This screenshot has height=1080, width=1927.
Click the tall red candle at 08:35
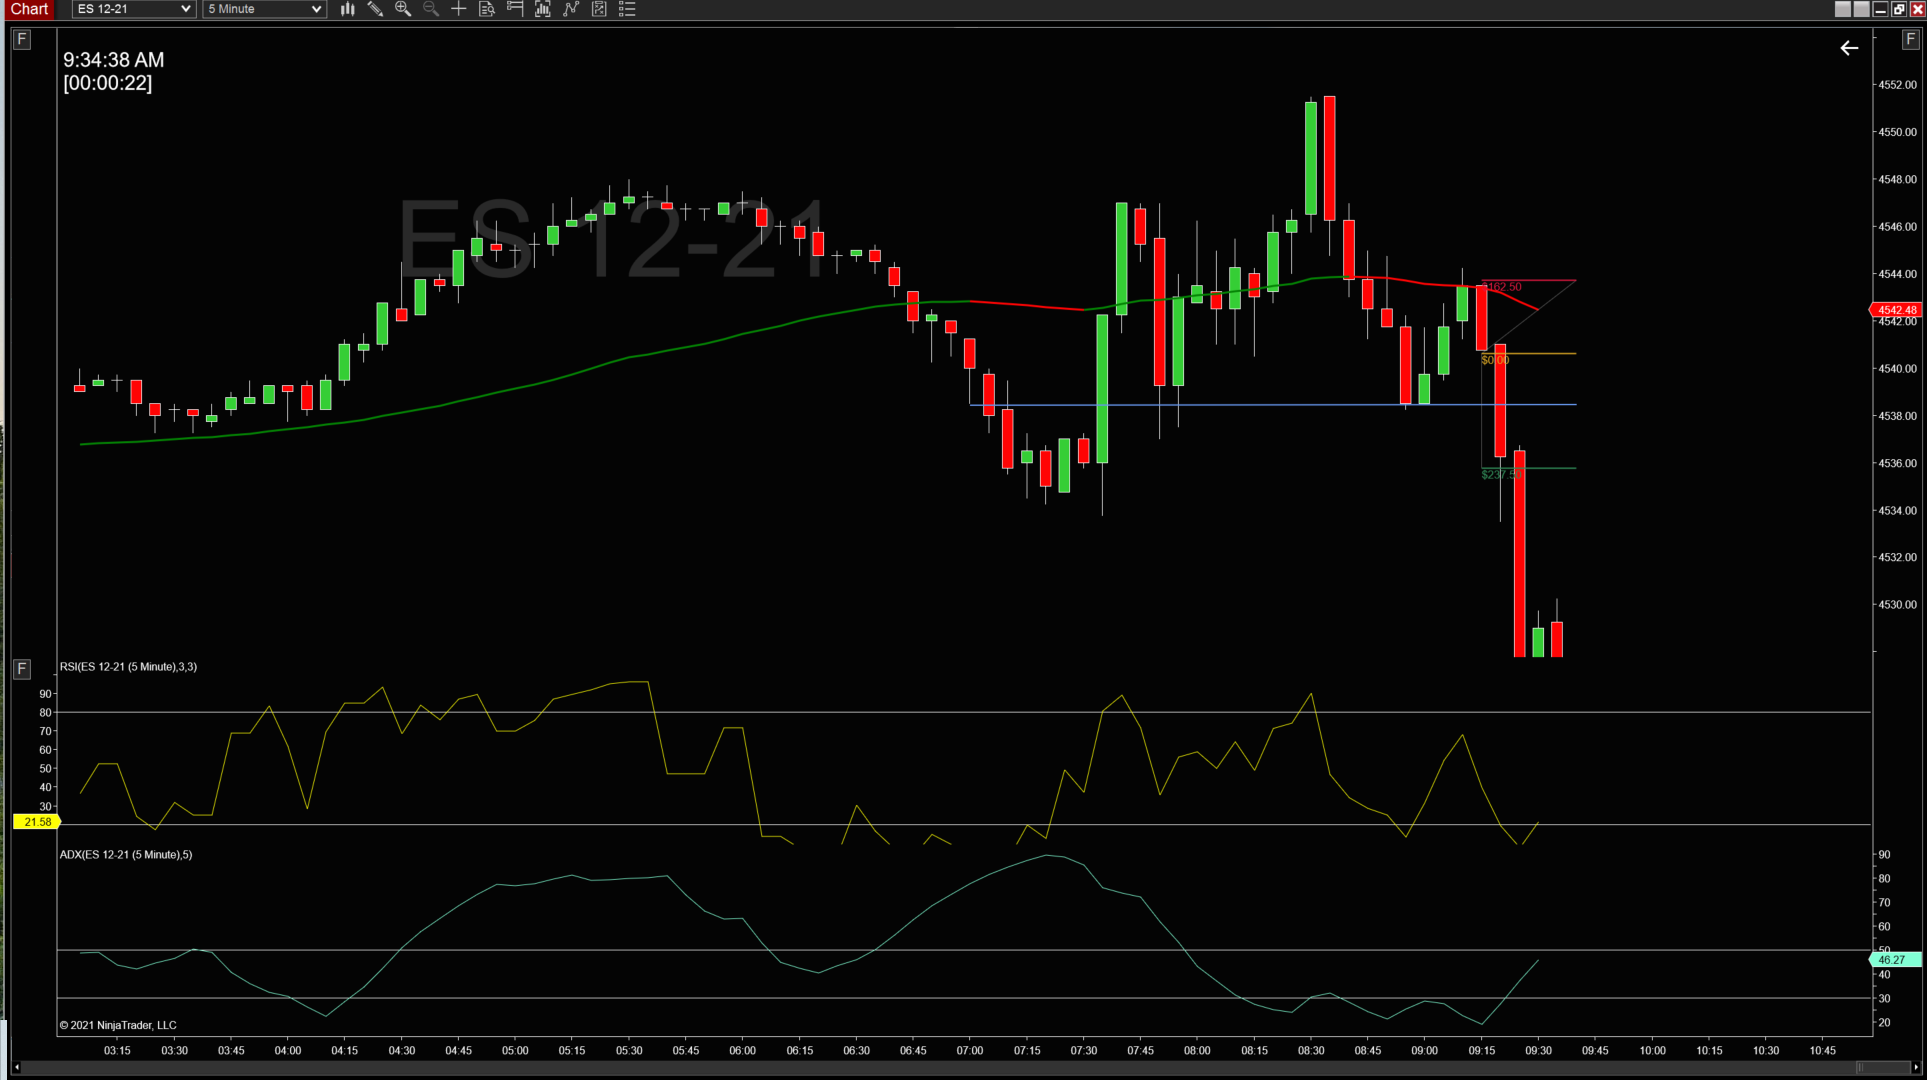tap(1329, 158)
